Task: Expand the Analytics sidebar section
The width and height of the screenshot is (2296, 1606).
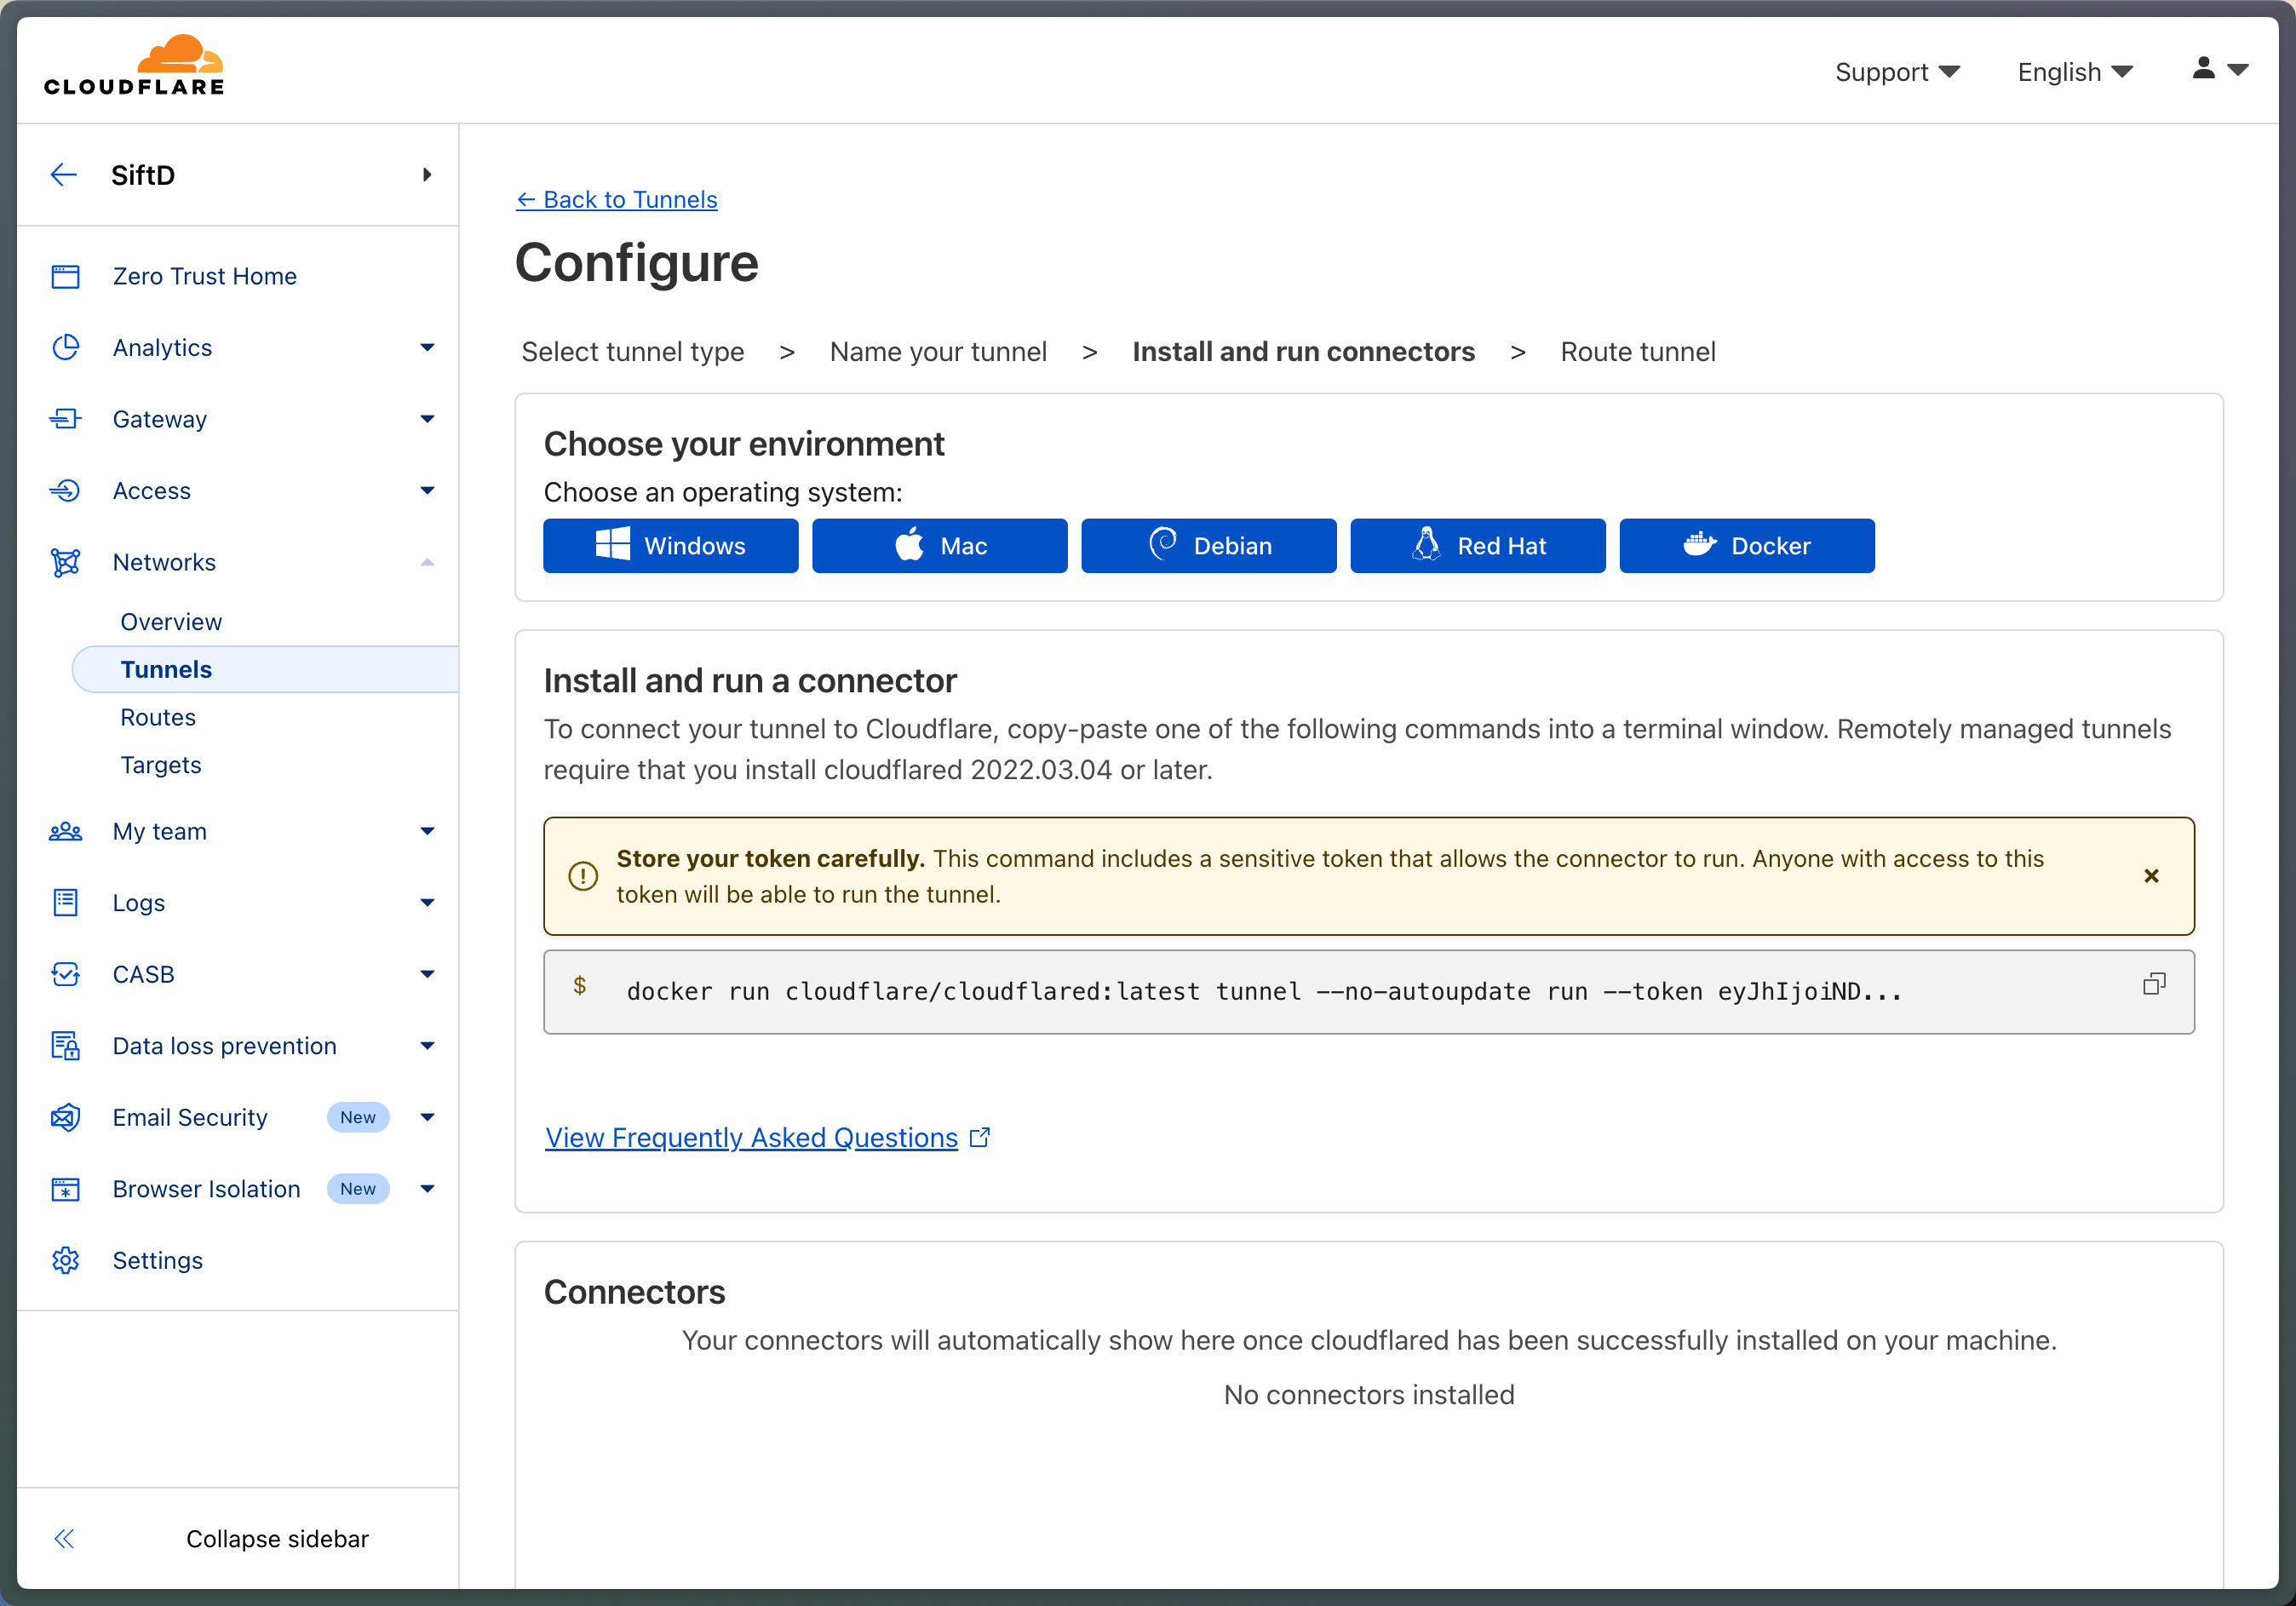Action: (427, 348)
